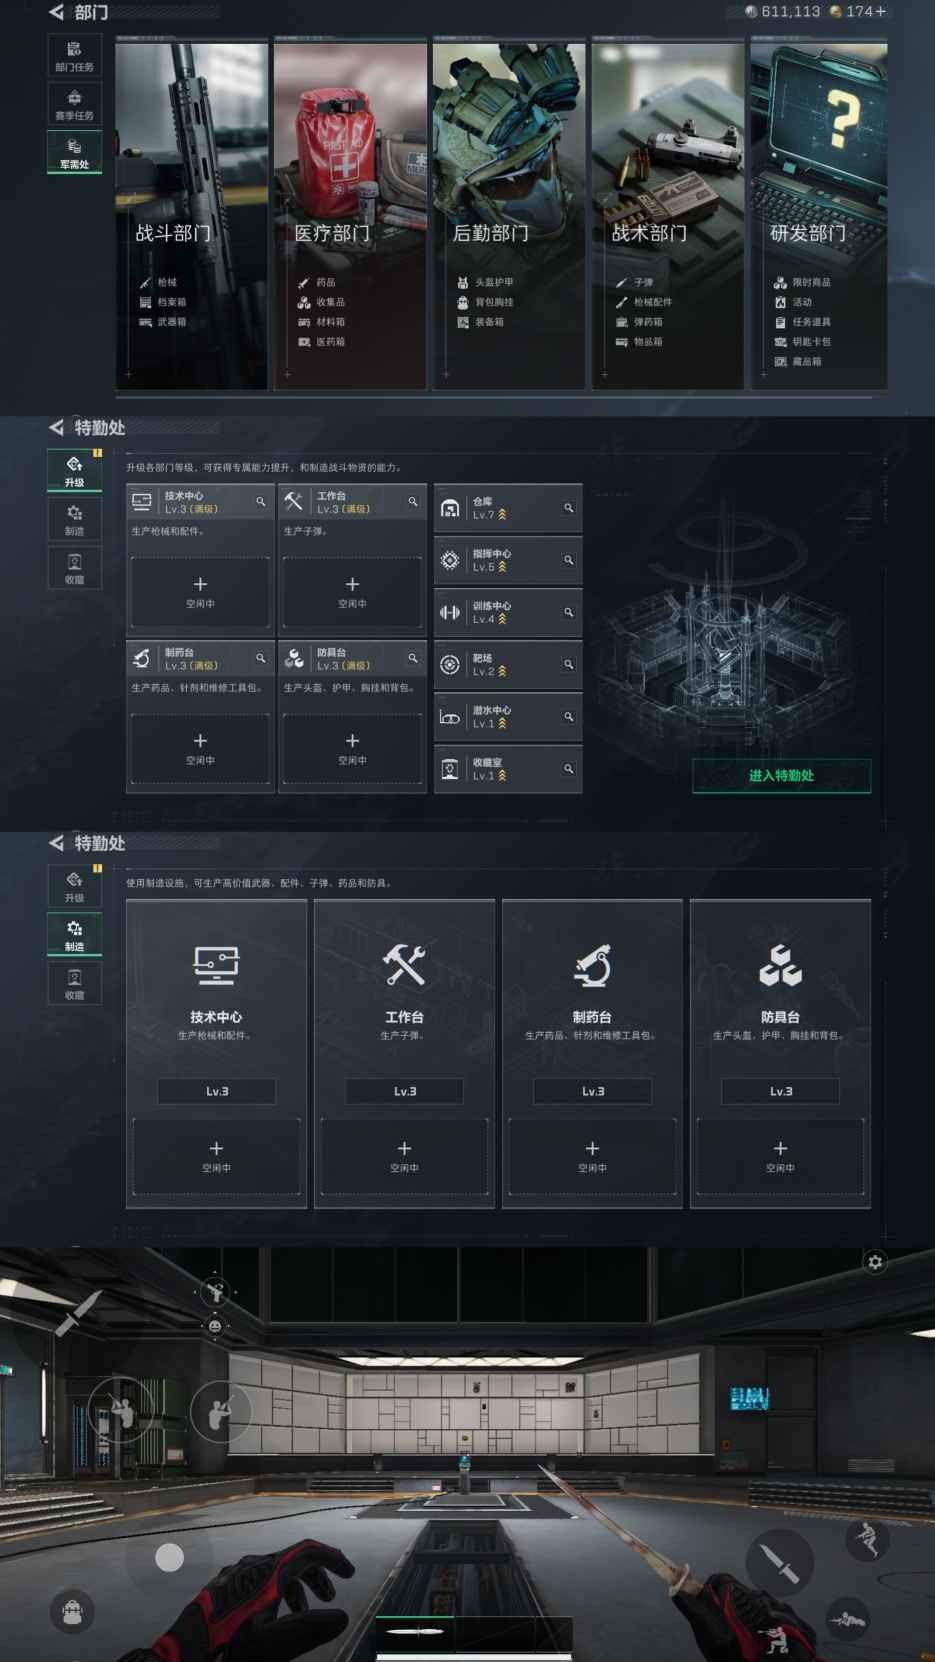Tap the prone stance icon
935x1662 pixels.
[848, 1618]
